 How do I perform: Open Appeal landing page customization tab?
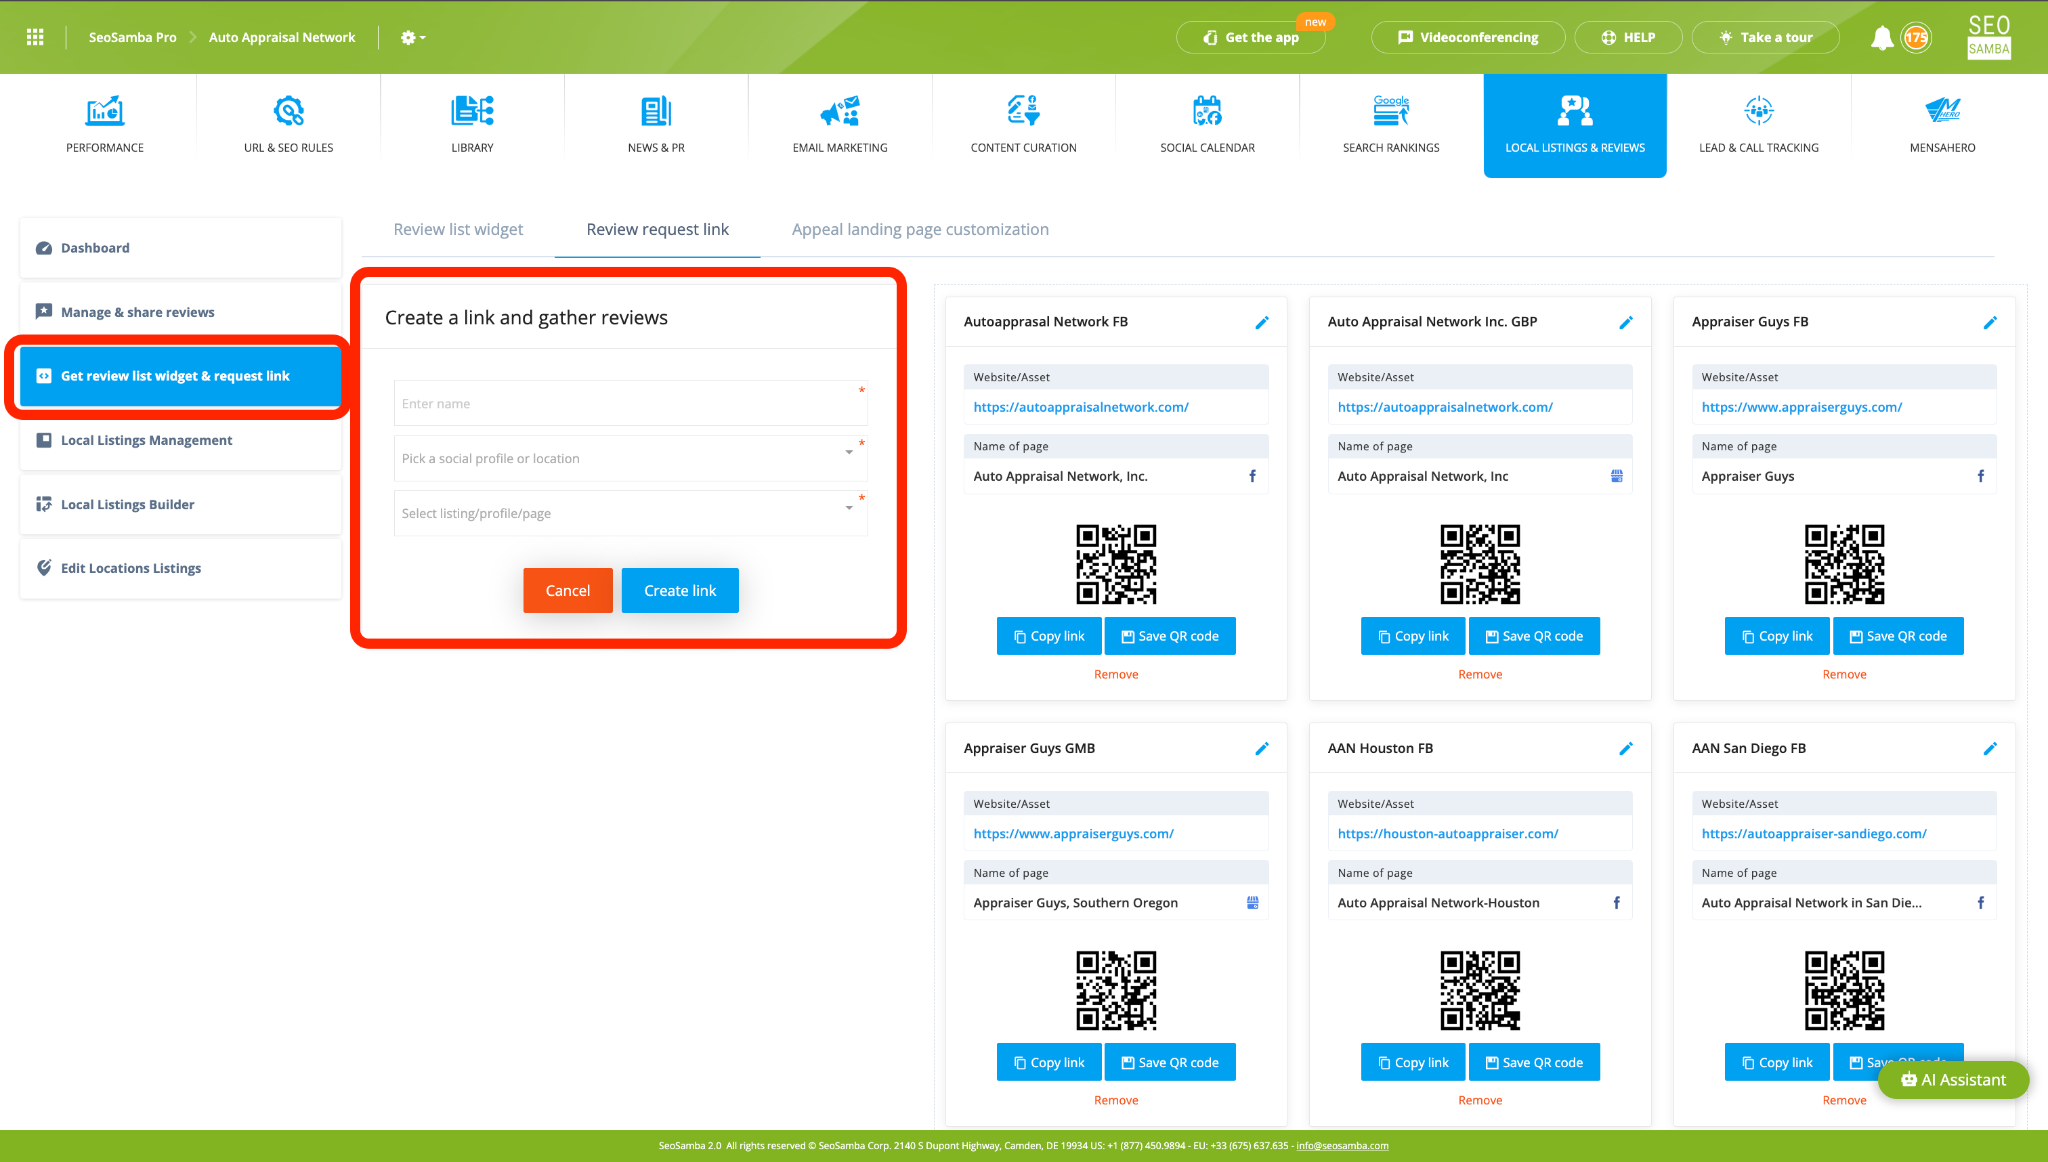pyautogui.click(x=920, y=229)
